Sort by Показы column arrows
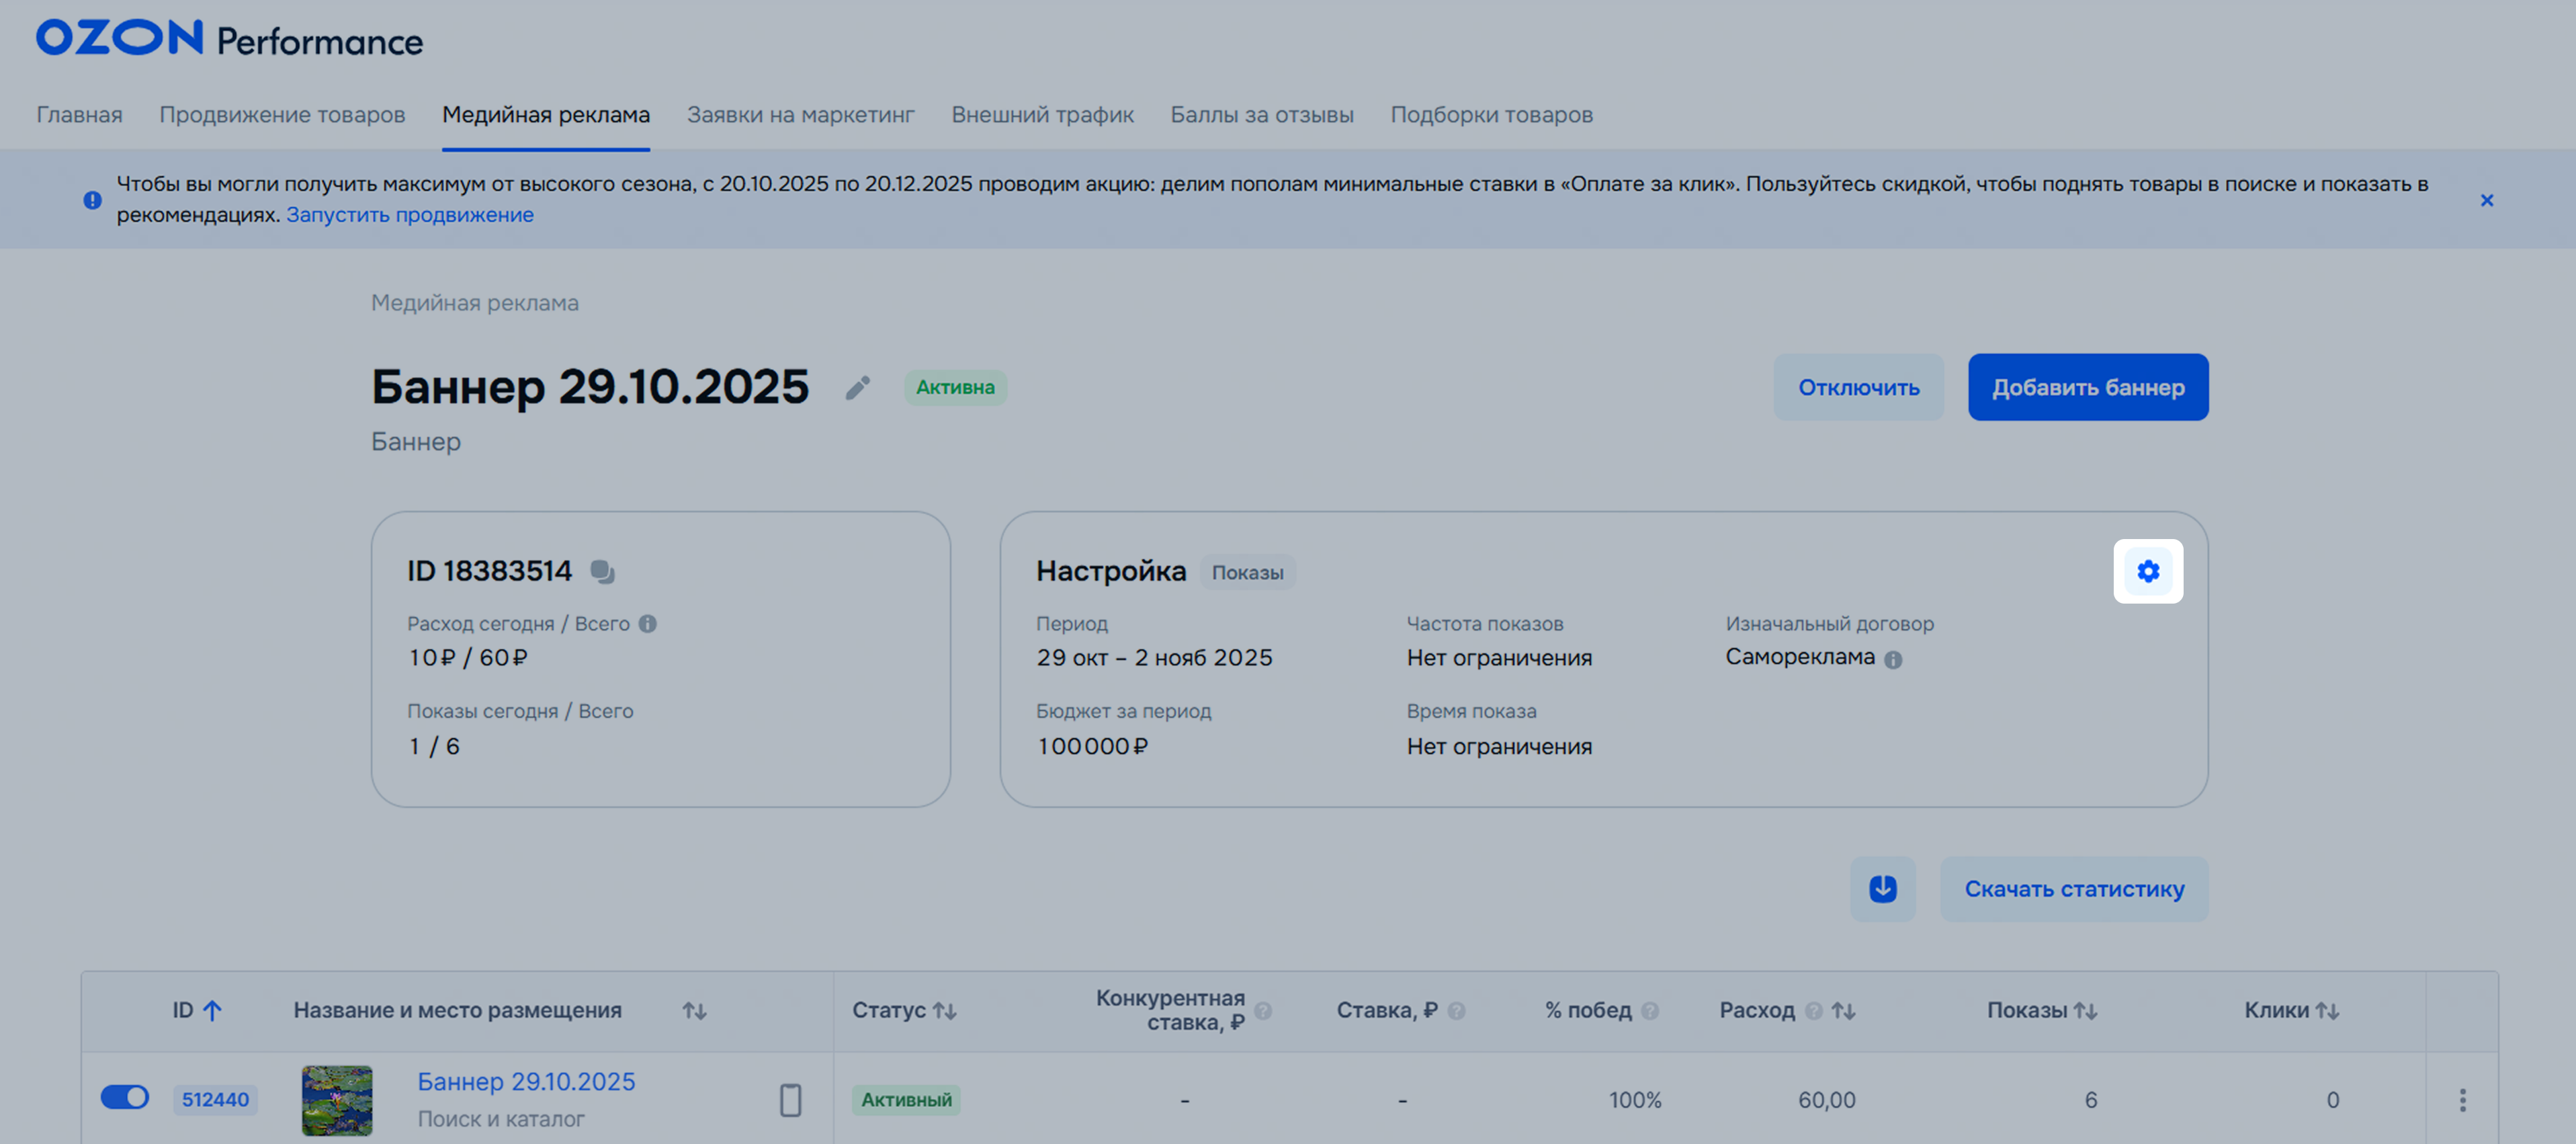The image size is (2576, 1144). pyautogui.click(x=2085, y=1010)
